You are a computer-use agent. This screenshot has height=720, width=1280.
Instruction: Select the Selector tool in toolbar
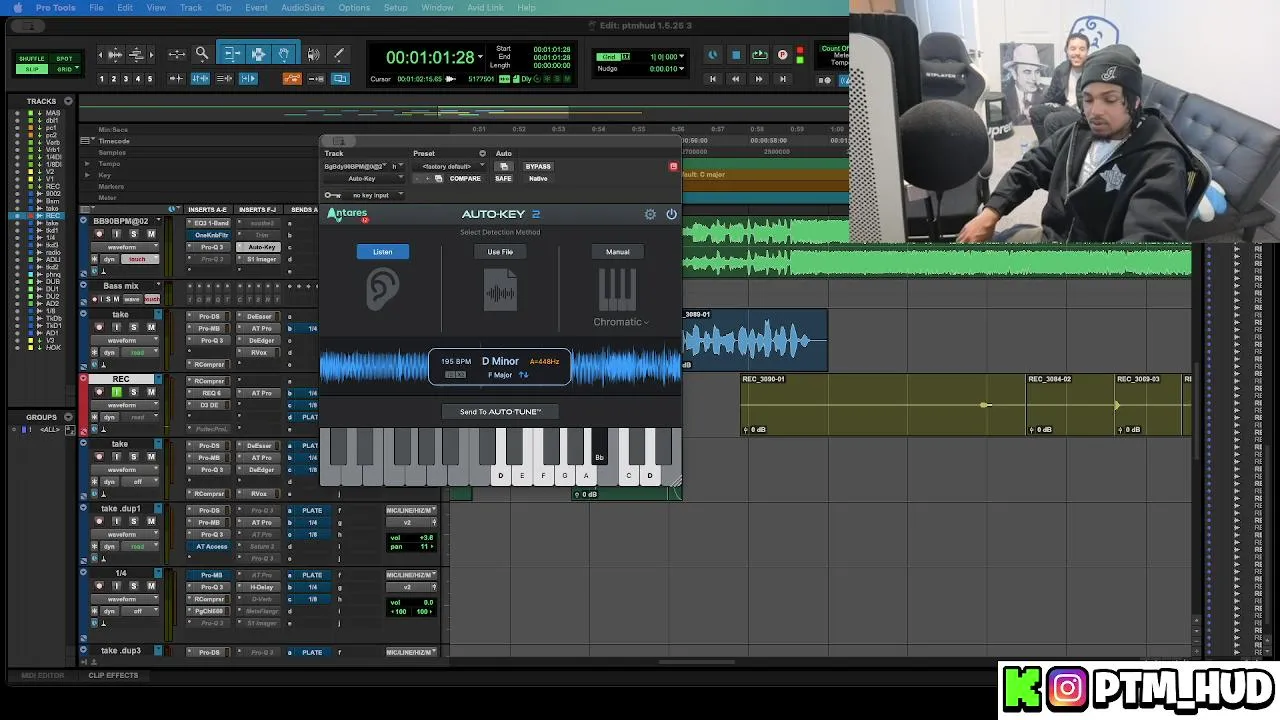258,54
